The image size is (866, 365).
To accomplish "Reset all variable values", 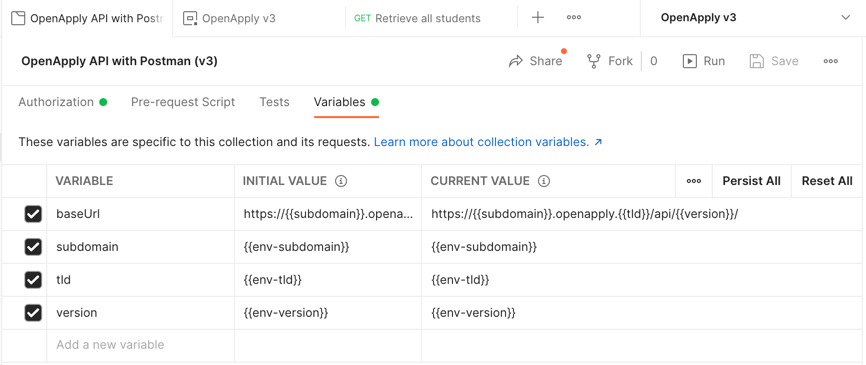I will click(827, 181).
